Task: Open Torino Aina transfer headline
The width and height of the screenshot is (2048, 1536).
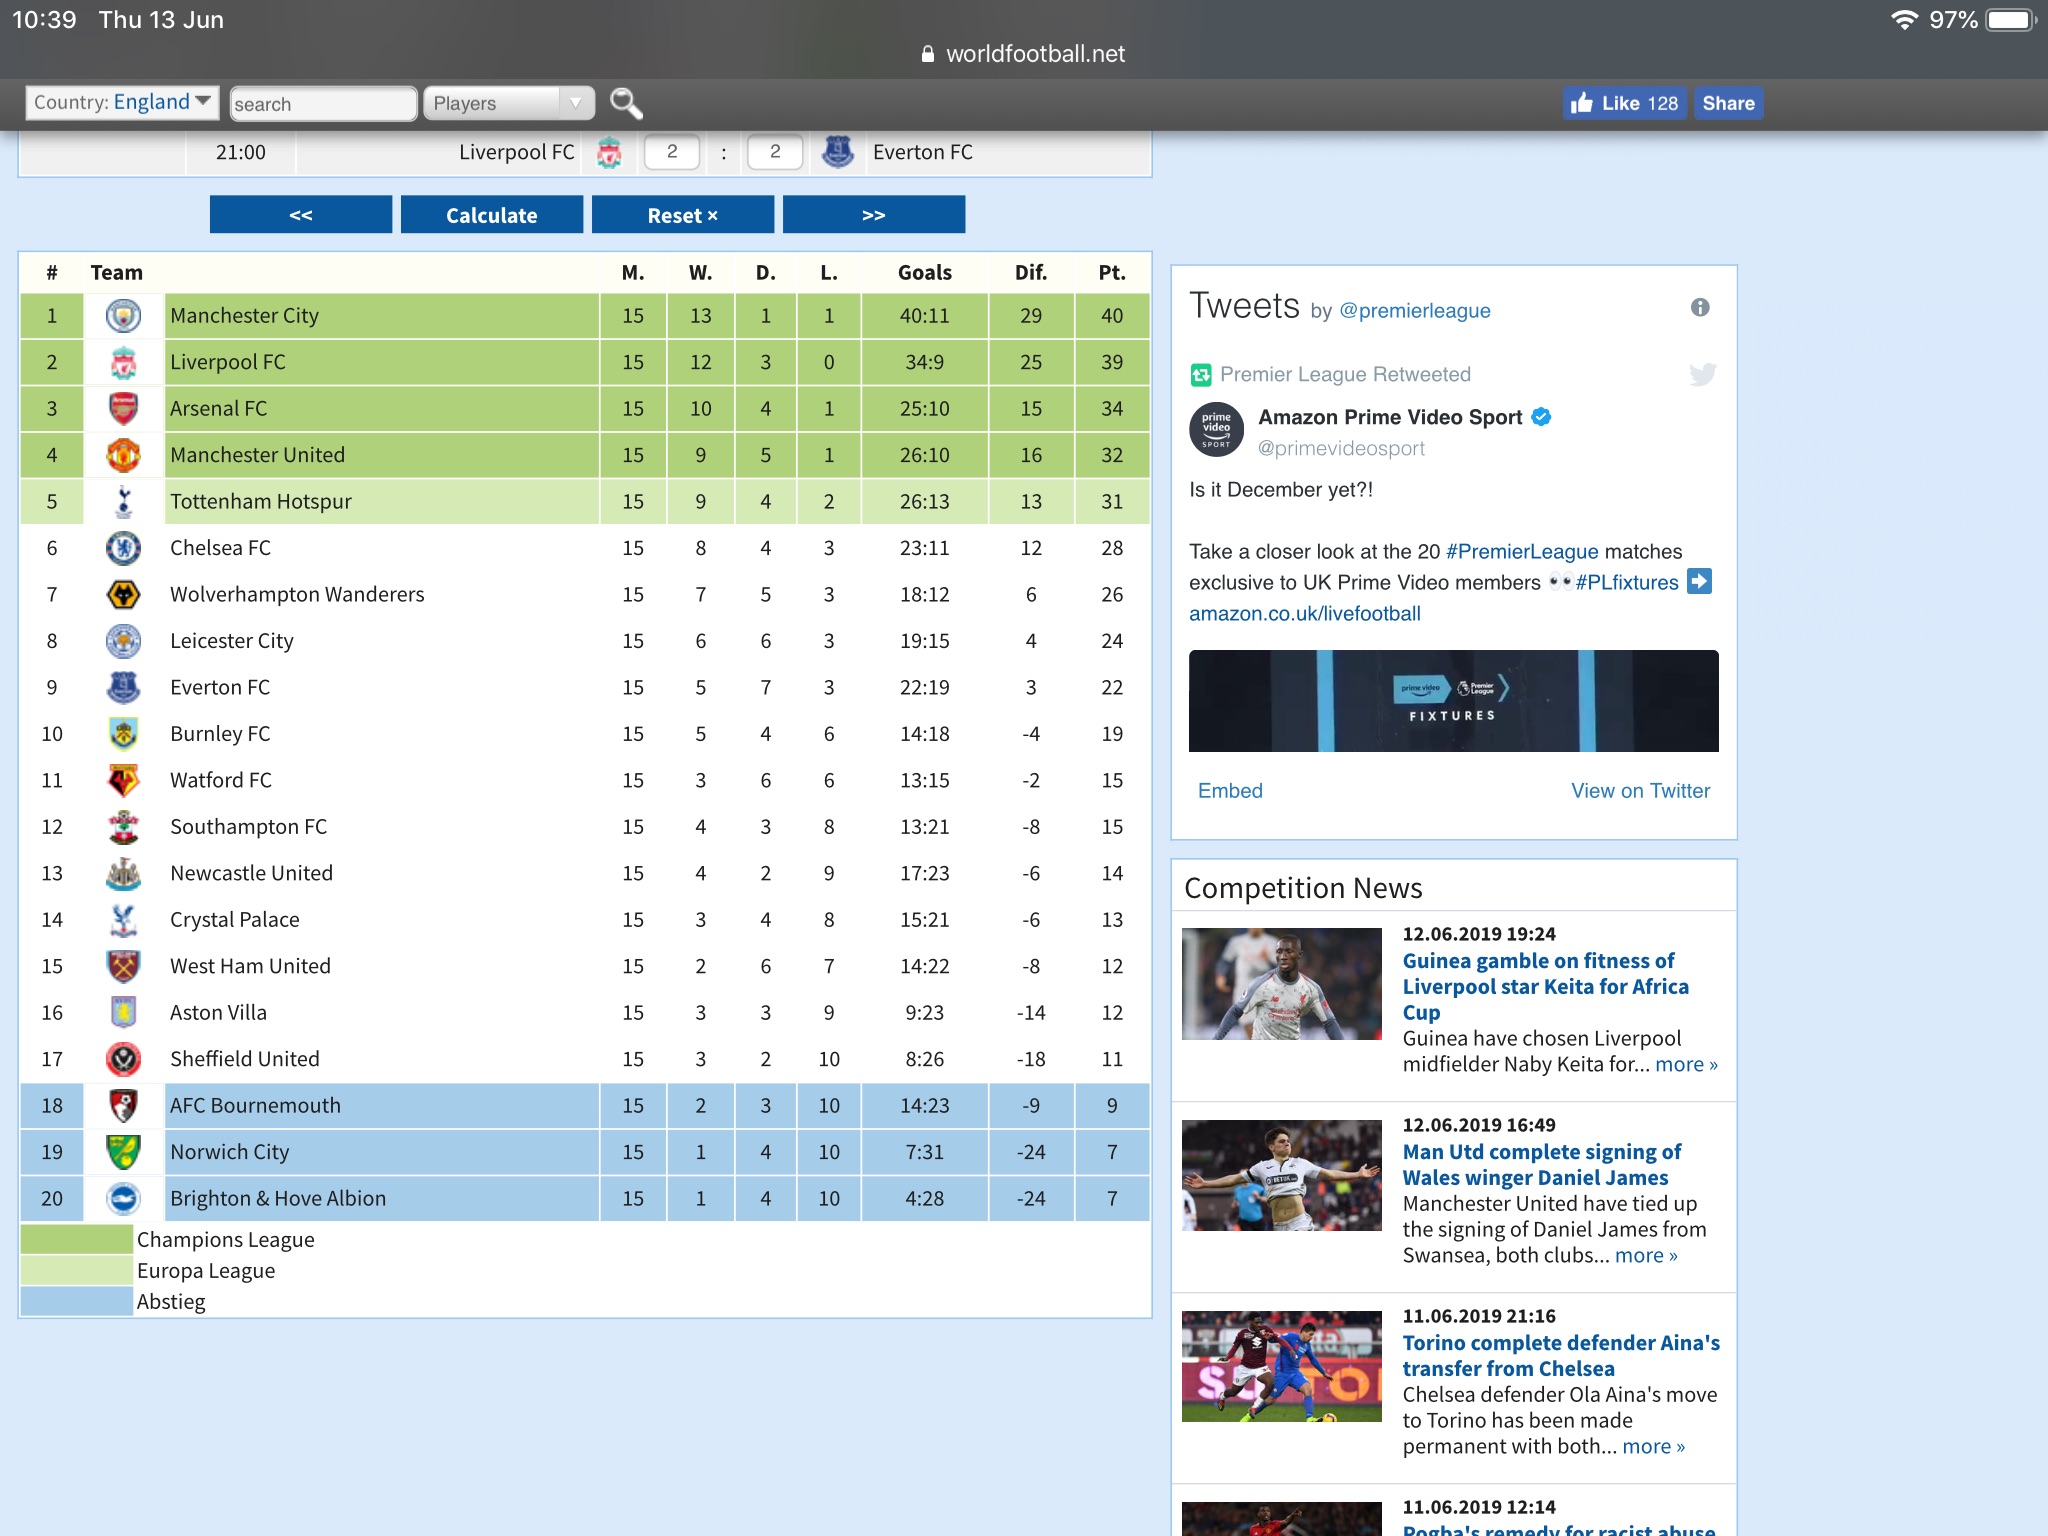Action: (x=1561, y=1356)
